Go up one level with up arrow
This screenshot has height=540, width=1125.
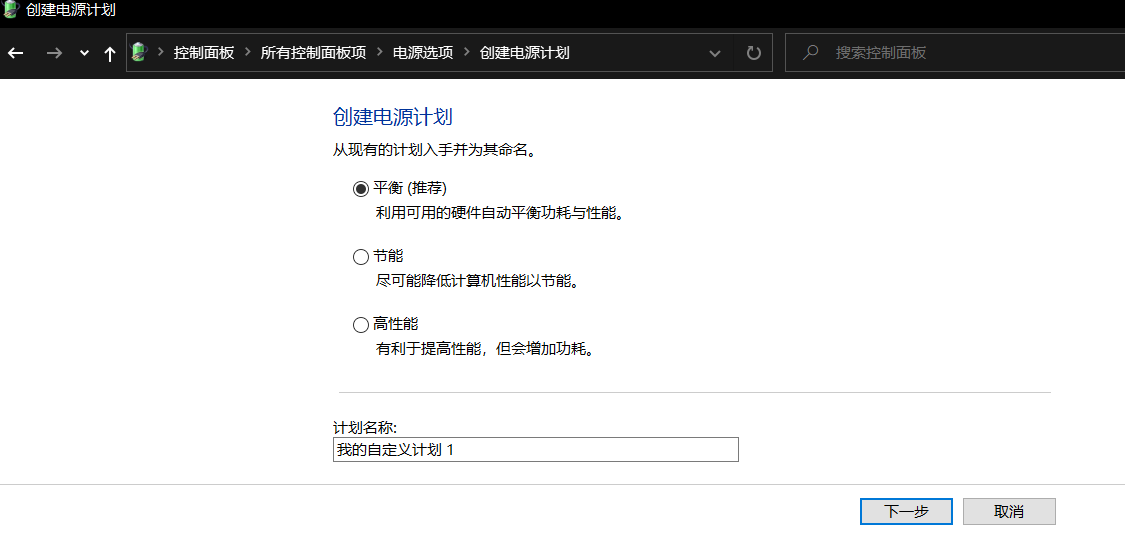click(110, 53)
